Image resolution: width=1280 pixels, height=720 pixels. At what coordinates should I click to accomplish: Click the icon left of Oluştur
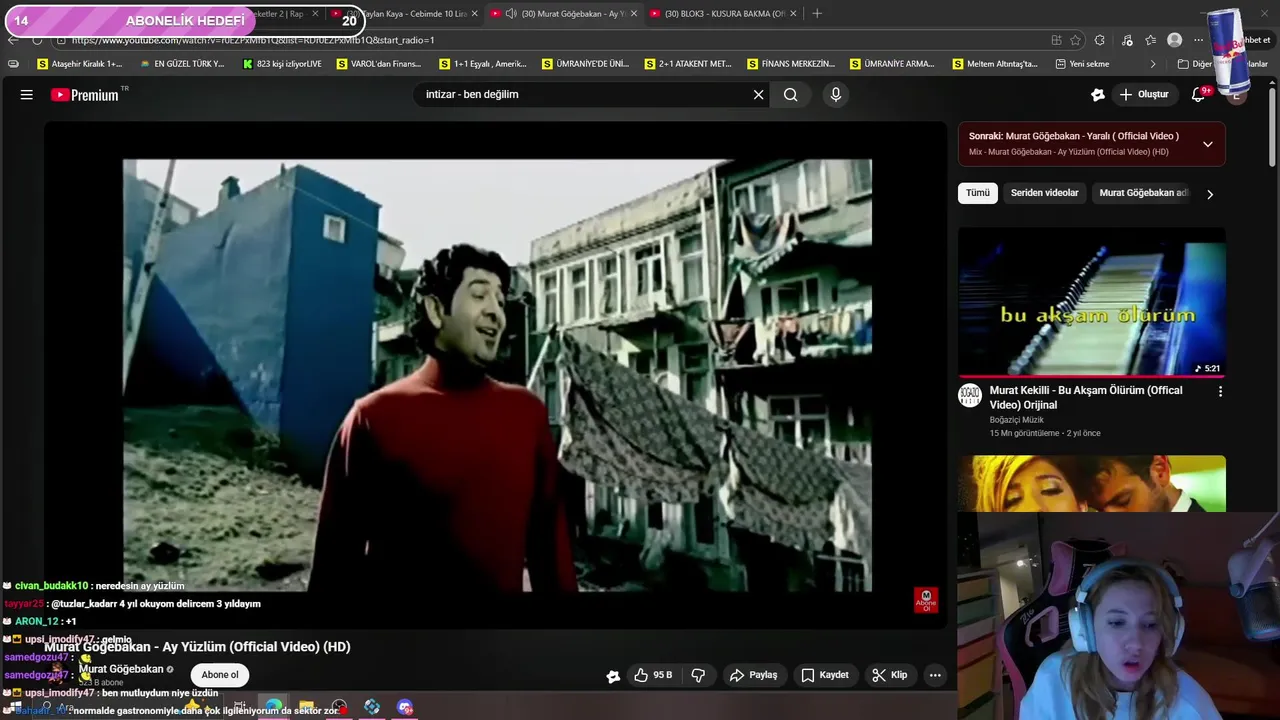(1098, 95)
